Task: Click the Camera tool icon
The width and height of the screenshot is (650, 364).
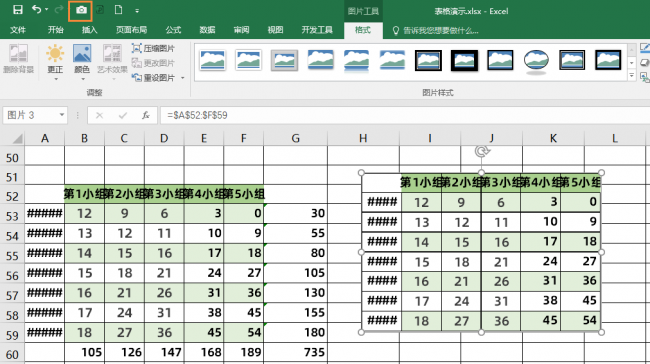Action: click(81, 10)
